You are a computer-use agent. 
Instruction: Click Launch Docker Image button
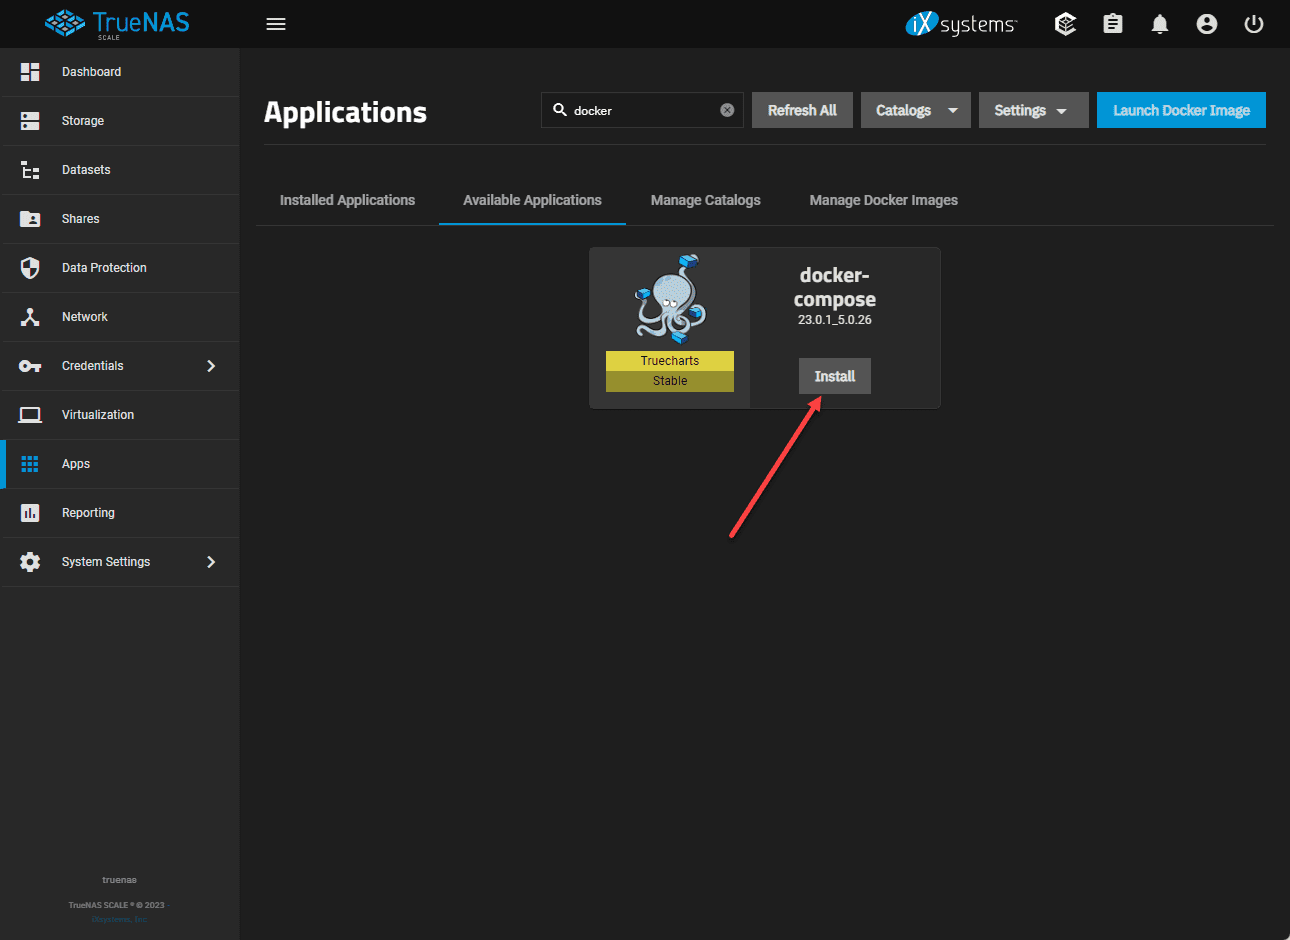click(1181, 110)
